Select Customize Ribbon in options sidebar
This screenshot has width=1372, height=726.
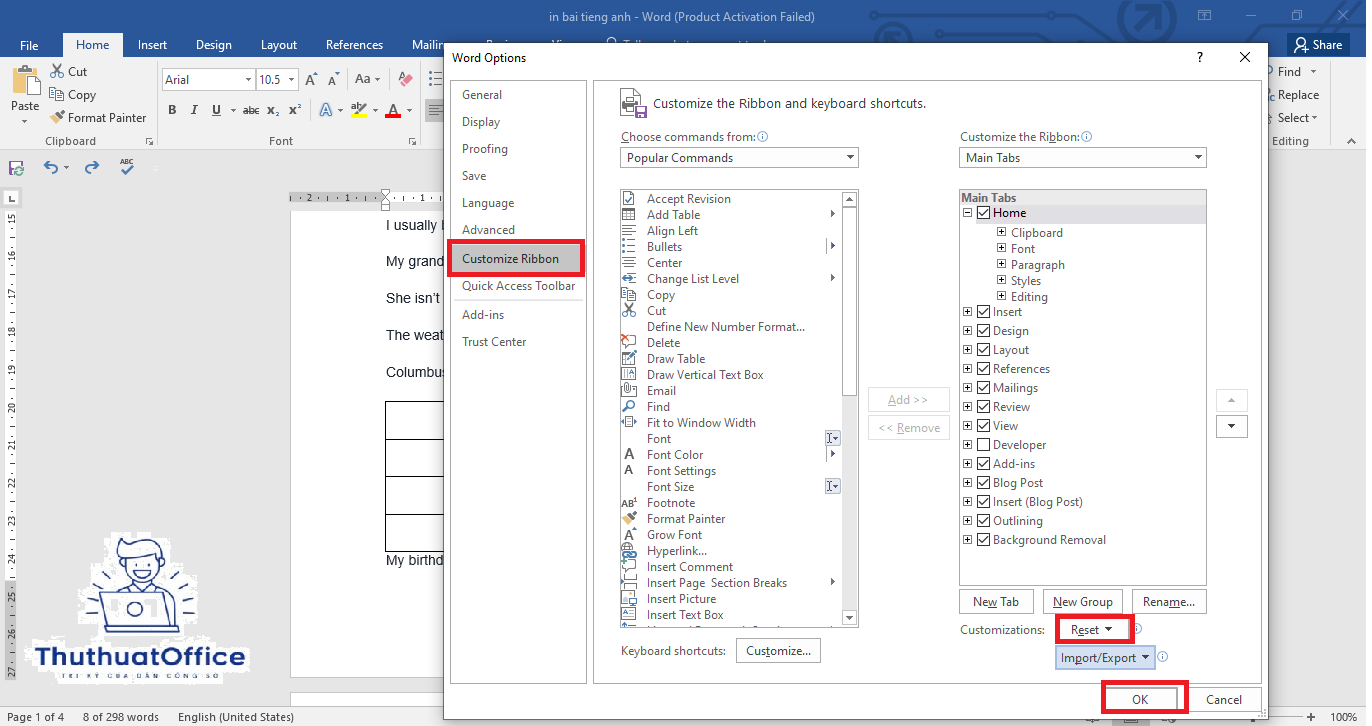517,258
